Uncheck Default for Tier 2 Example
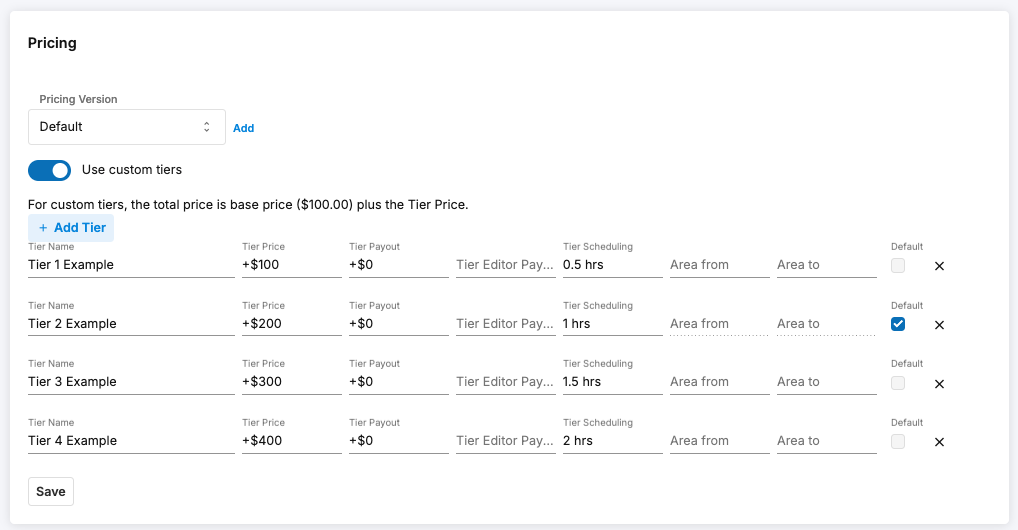 point(898,323)
